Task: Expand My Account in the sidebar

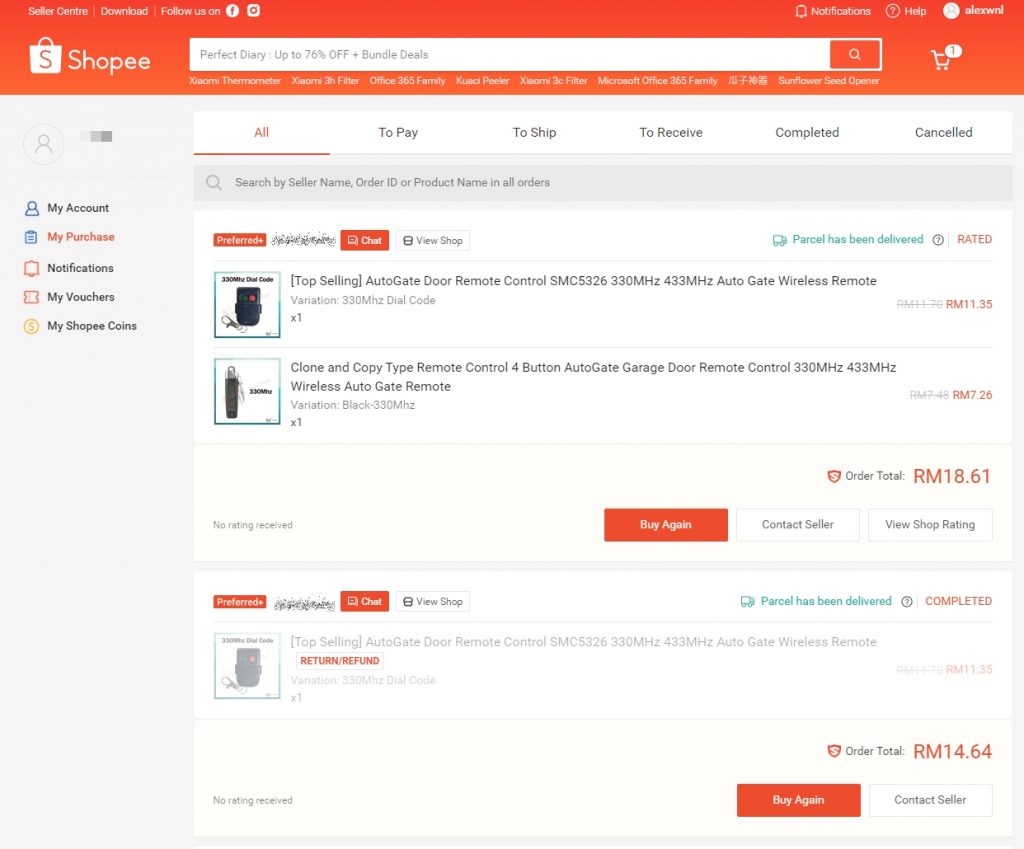Action: [x=78, y=208]
